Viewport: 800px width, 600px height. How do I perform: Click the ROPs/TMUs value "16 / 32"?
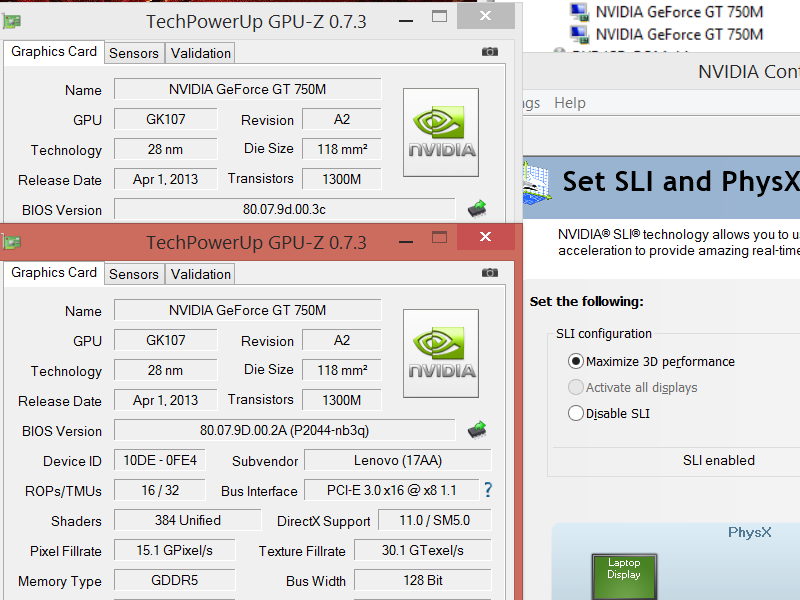(160, 490)
